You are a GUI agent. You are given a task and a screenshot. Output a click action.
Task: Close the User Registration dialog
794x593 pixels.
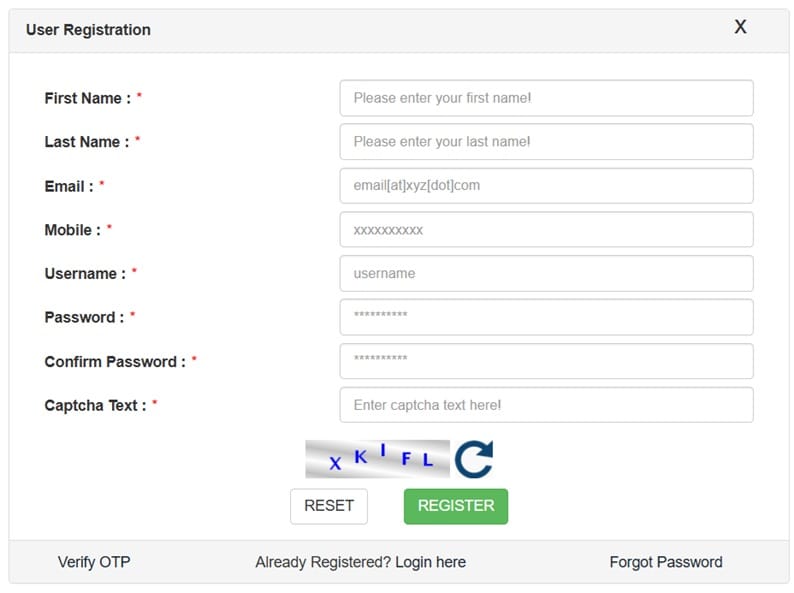pyautogui.click(x=740, y=27)
